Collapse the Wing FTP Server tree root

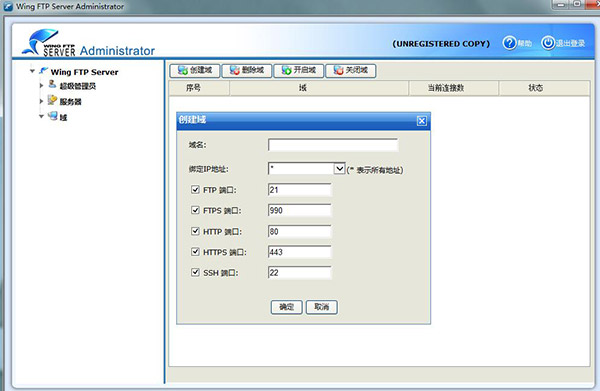click(x=32, y=71)
